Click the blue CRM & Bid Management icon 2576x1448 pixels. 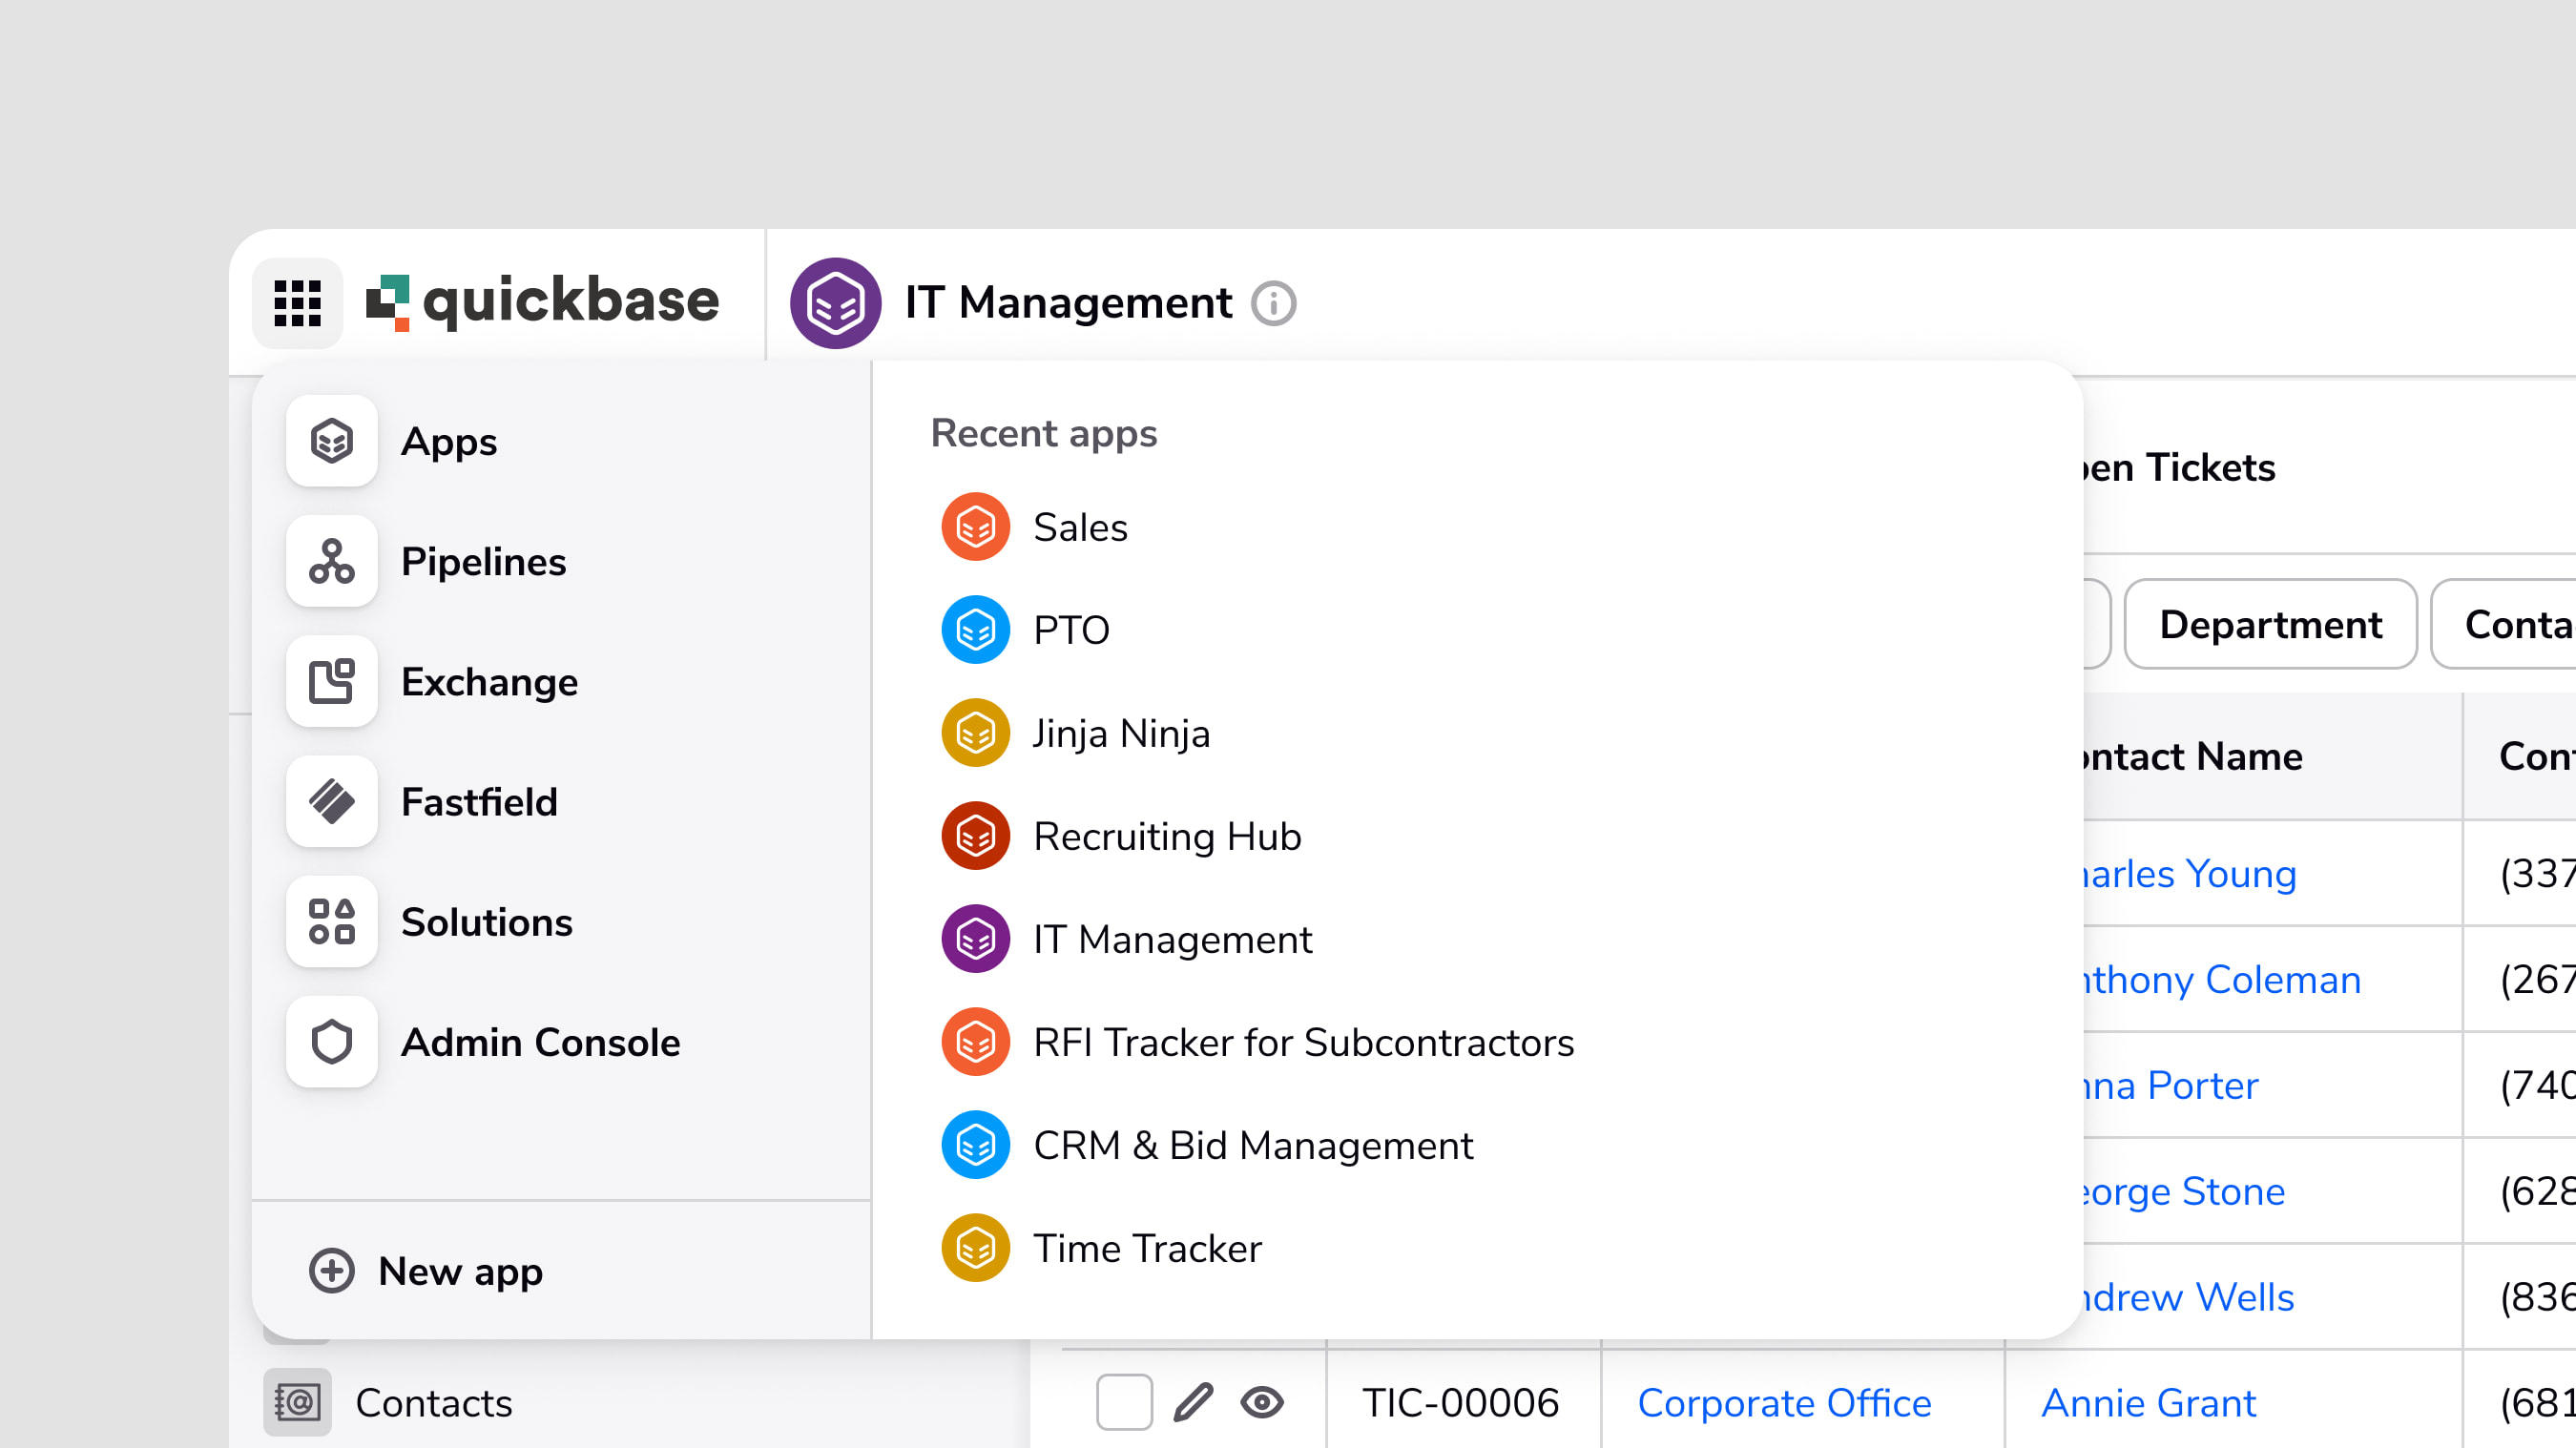(975, 1145)
